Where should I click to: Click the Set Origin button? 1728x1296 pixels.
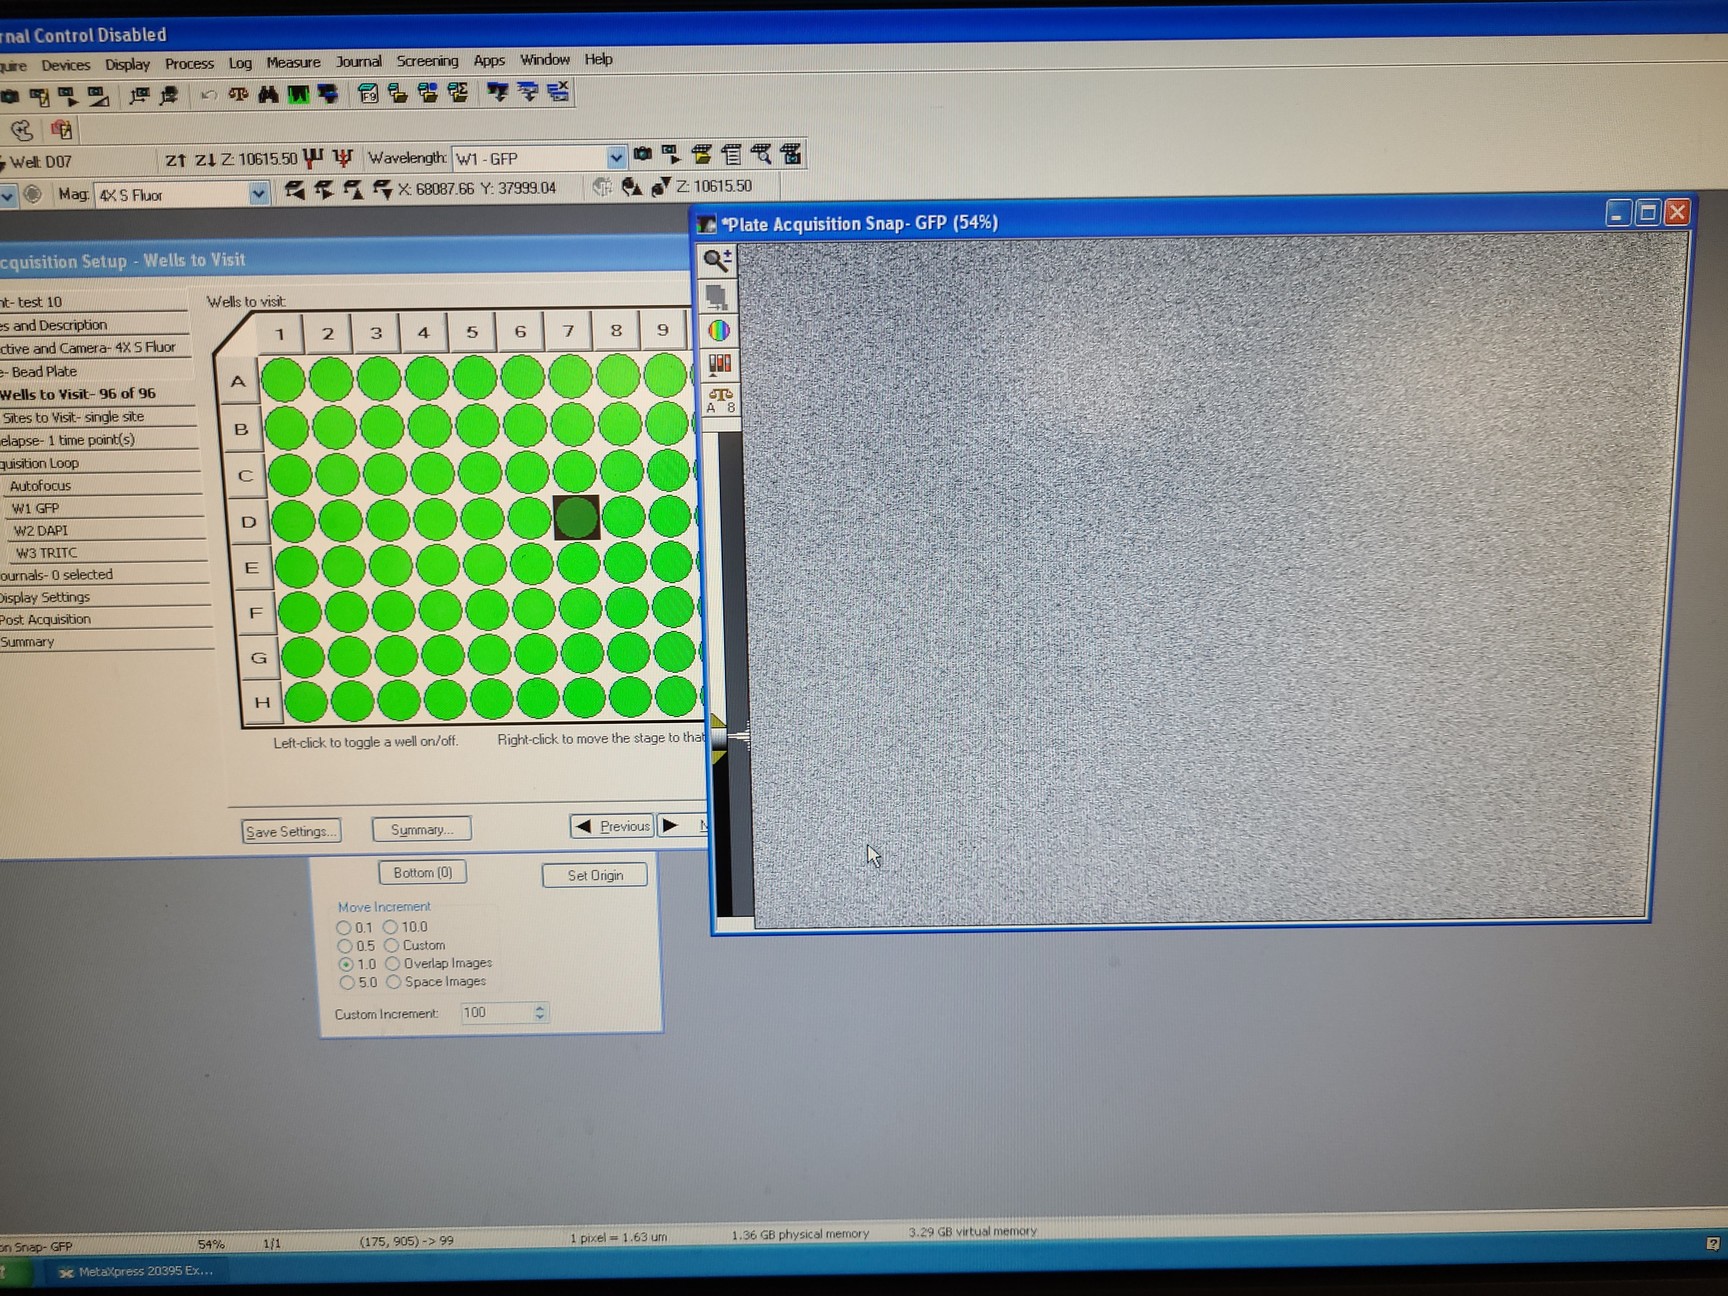pyautogui.click(x=595, y=874)
